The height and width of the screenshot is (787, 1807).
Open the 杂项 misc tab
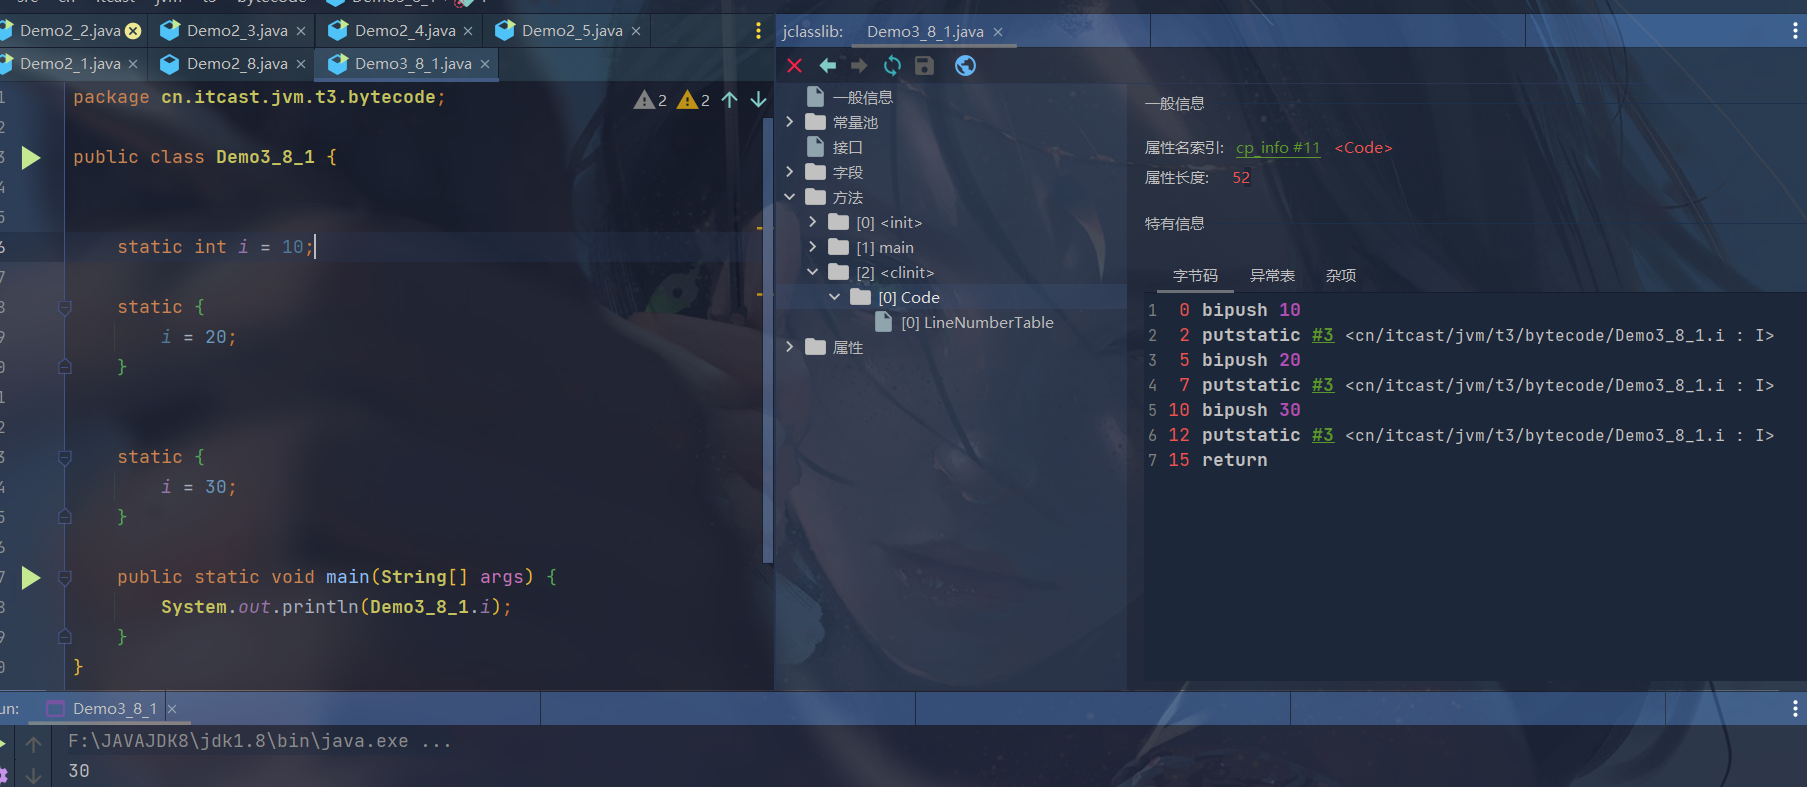coord(1341,276)
